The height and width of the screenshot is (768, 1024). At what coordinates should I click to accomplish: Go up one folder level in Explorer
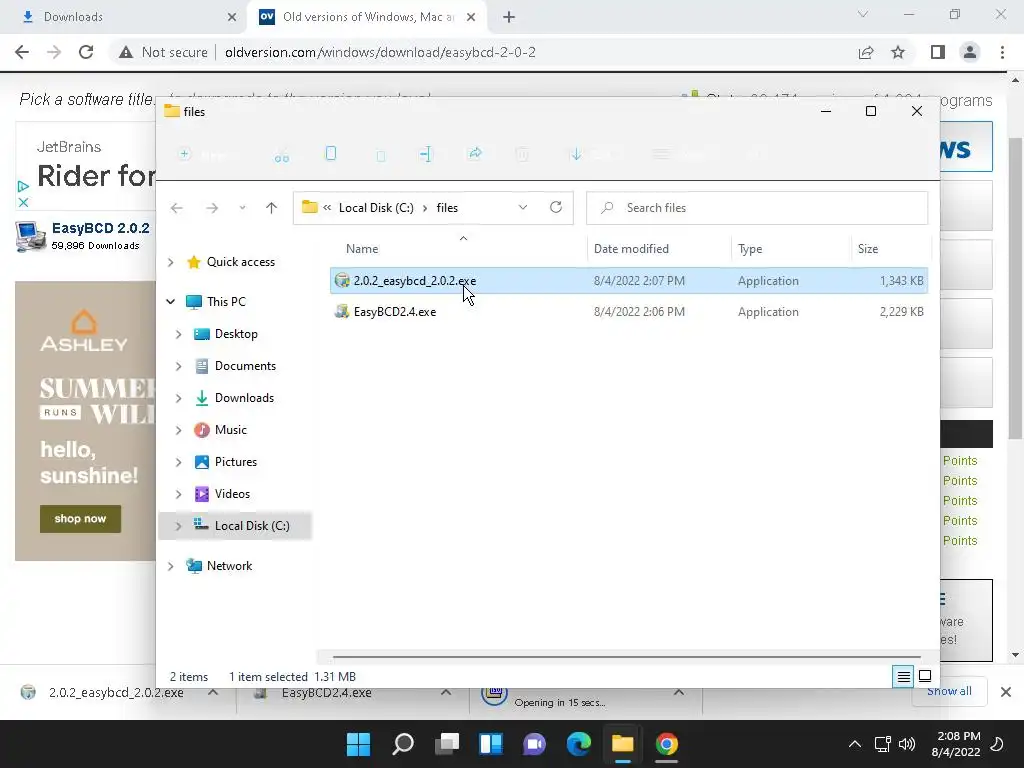272,208
